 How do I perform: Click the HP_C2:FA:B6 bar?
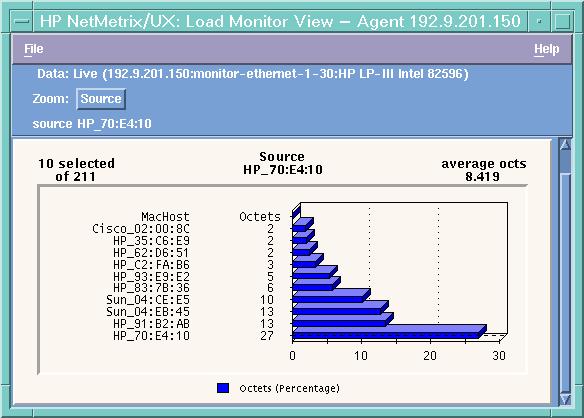point(308,261)
